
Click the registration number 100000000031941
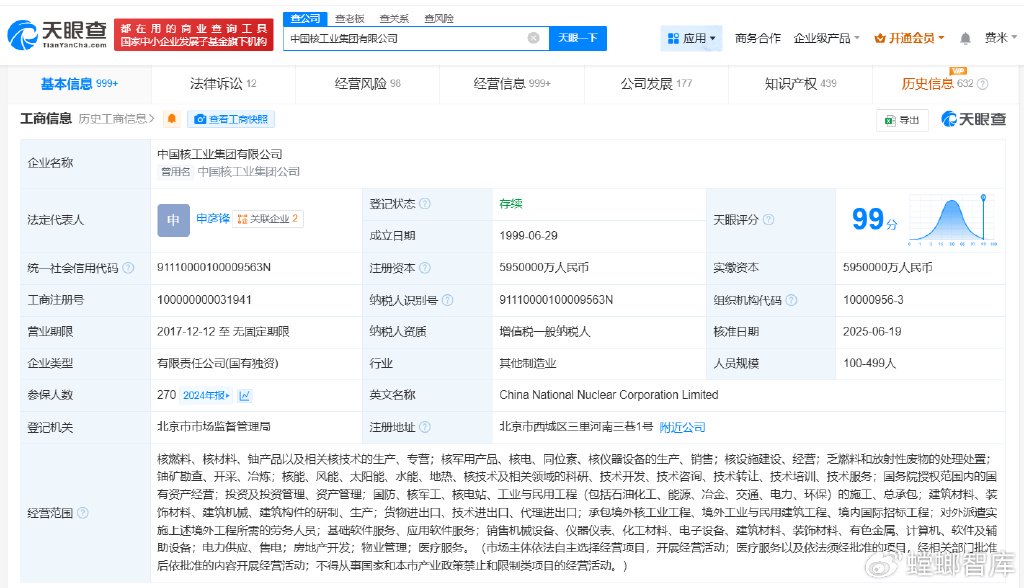[x=204, y=300]
